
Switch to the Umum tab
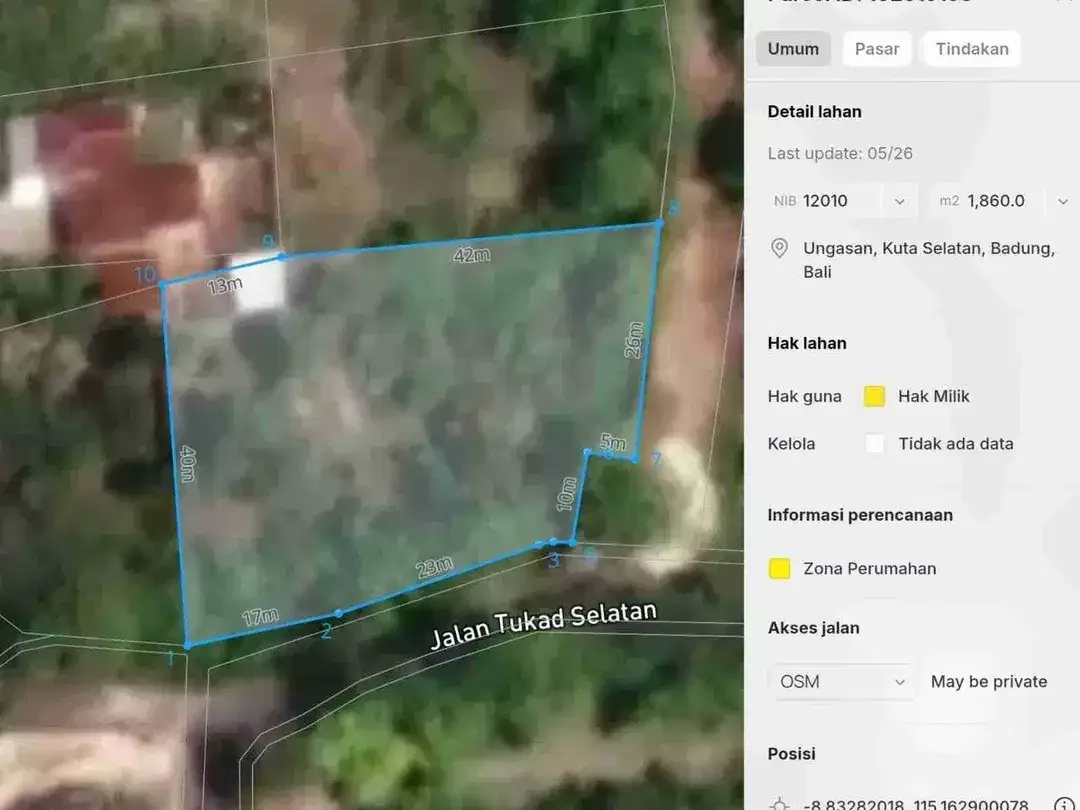[793, 49]
